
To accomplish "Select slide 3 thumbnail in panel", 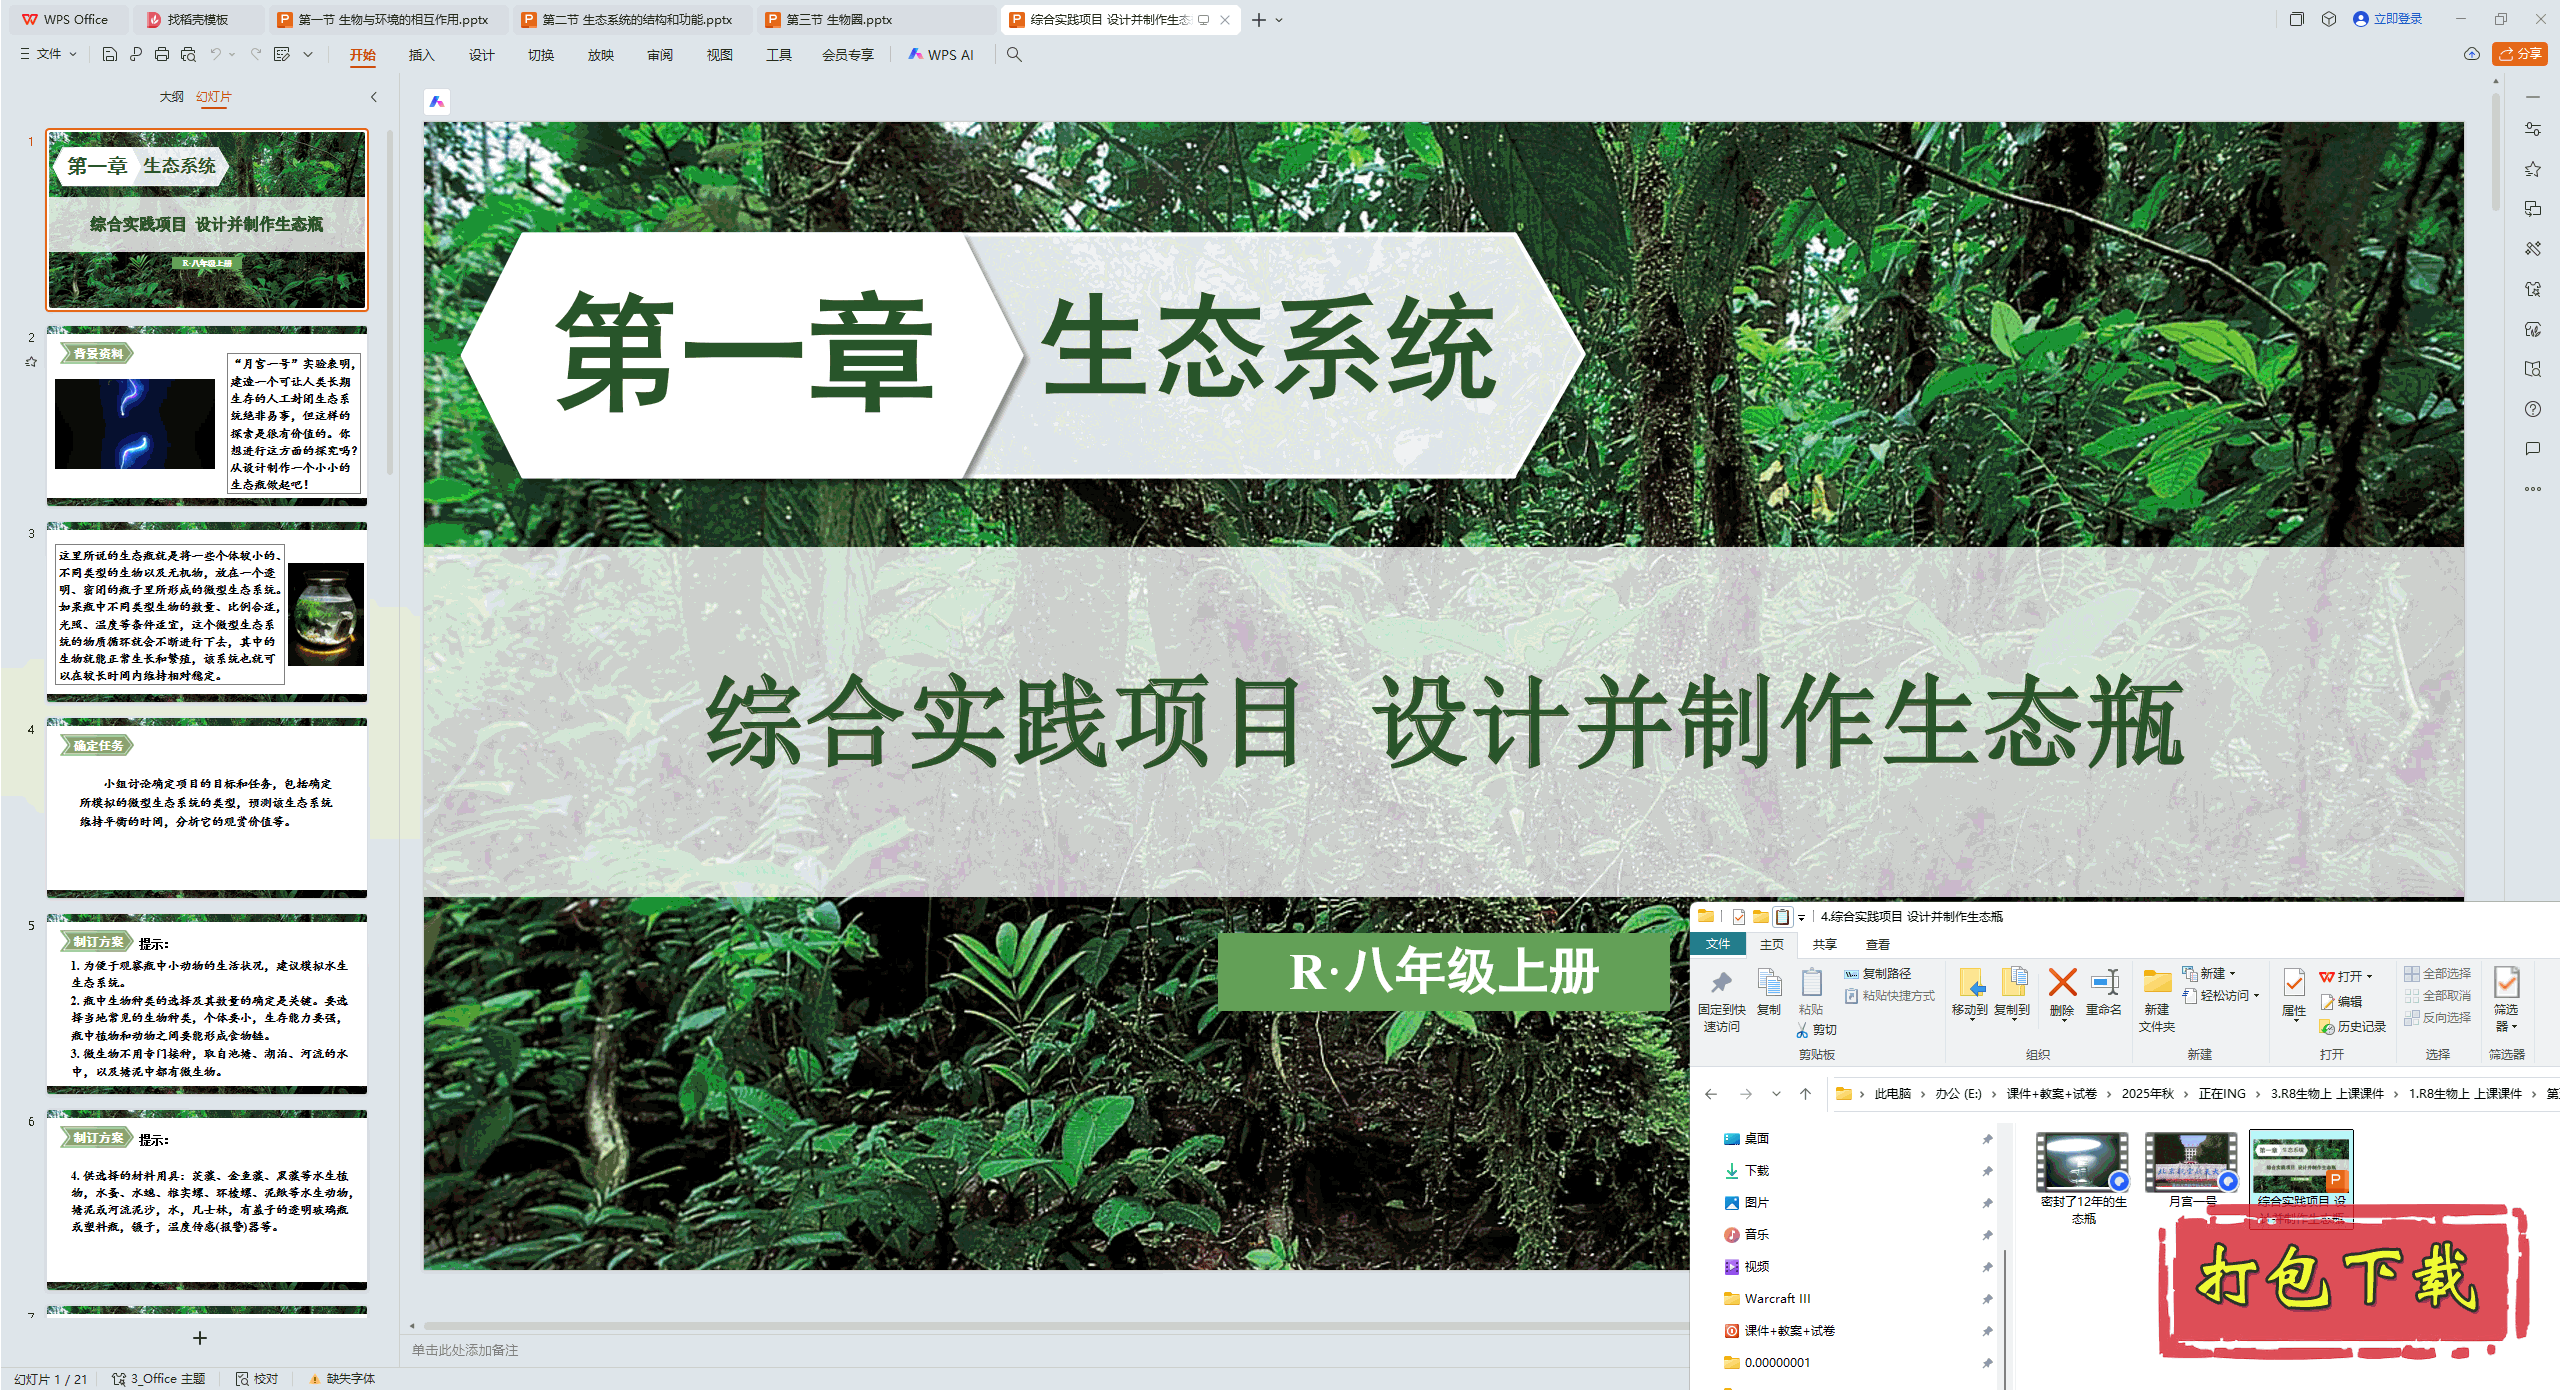I will pyautogui.click(x=207, y=612).
